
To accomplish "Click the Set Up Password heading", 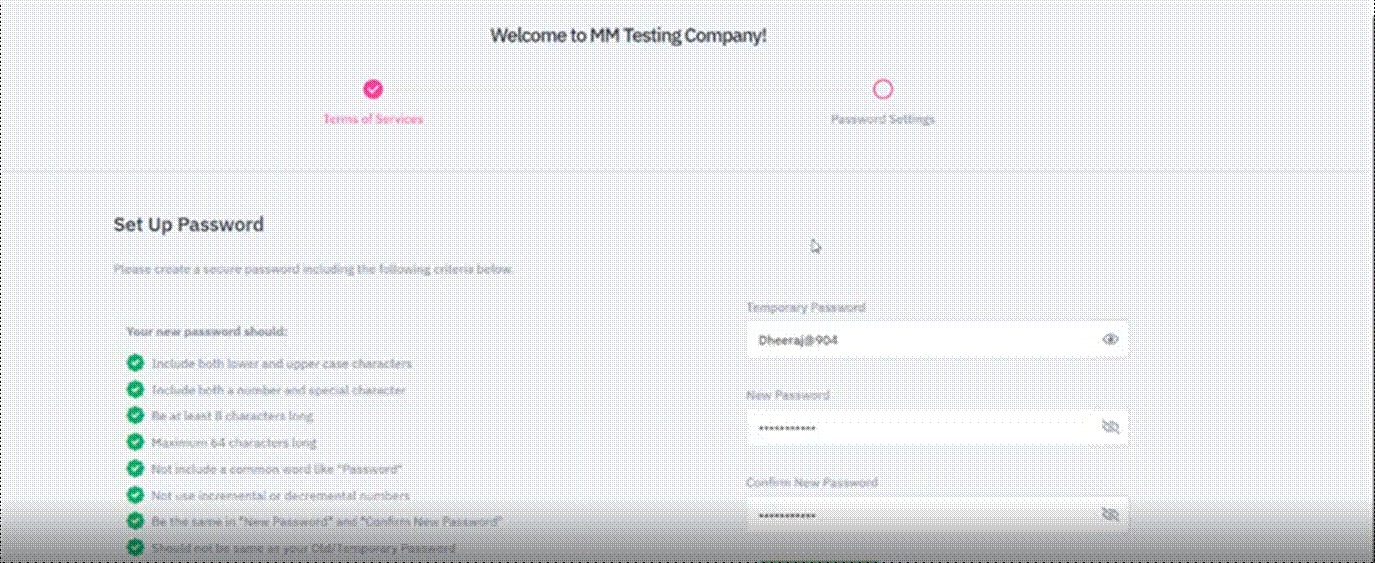I will (189, 224).
